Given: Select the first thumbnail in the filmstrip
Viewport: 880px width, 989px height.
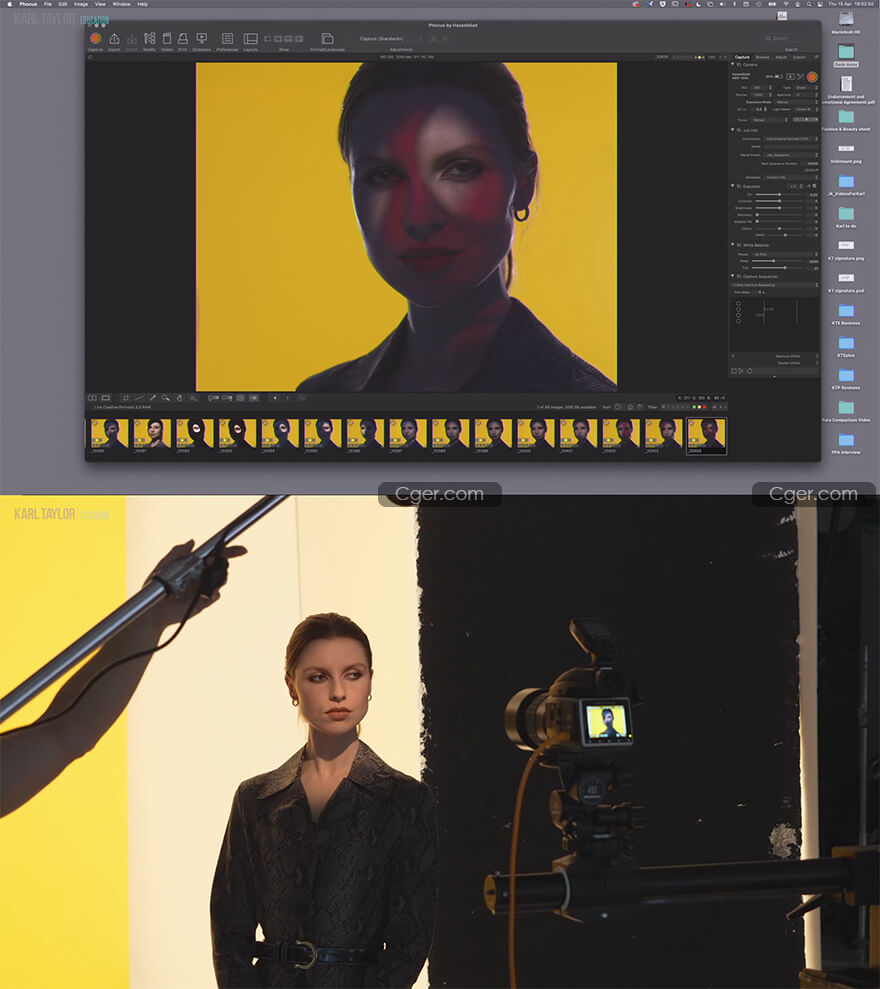Looking at the screenshot, I should point(109,435).
